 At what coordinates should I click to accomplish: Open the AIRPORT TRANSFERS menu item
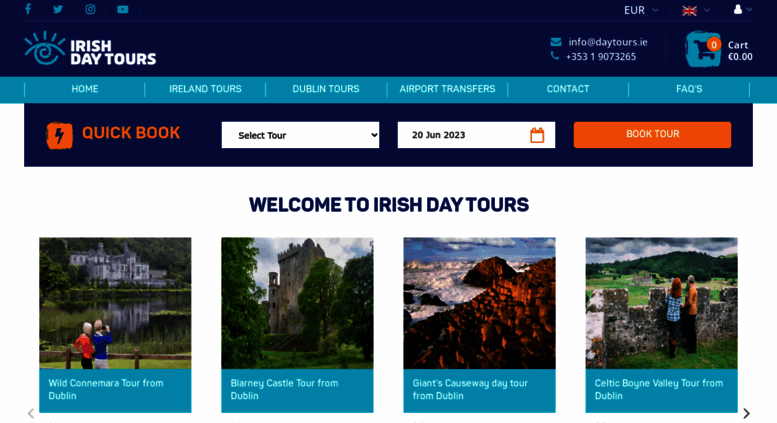click(x=447, y=89)
